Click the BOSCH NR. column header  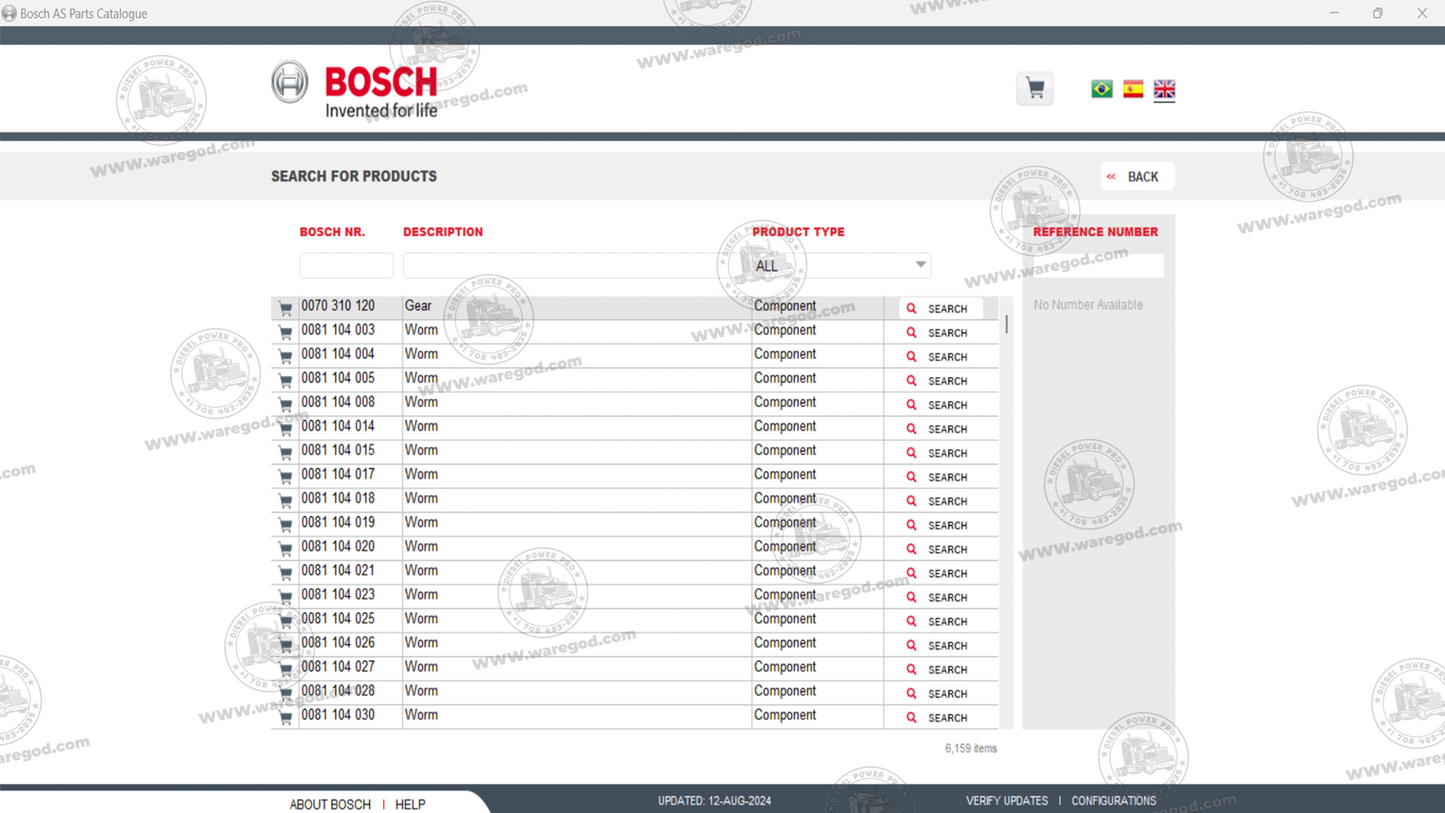332,232
